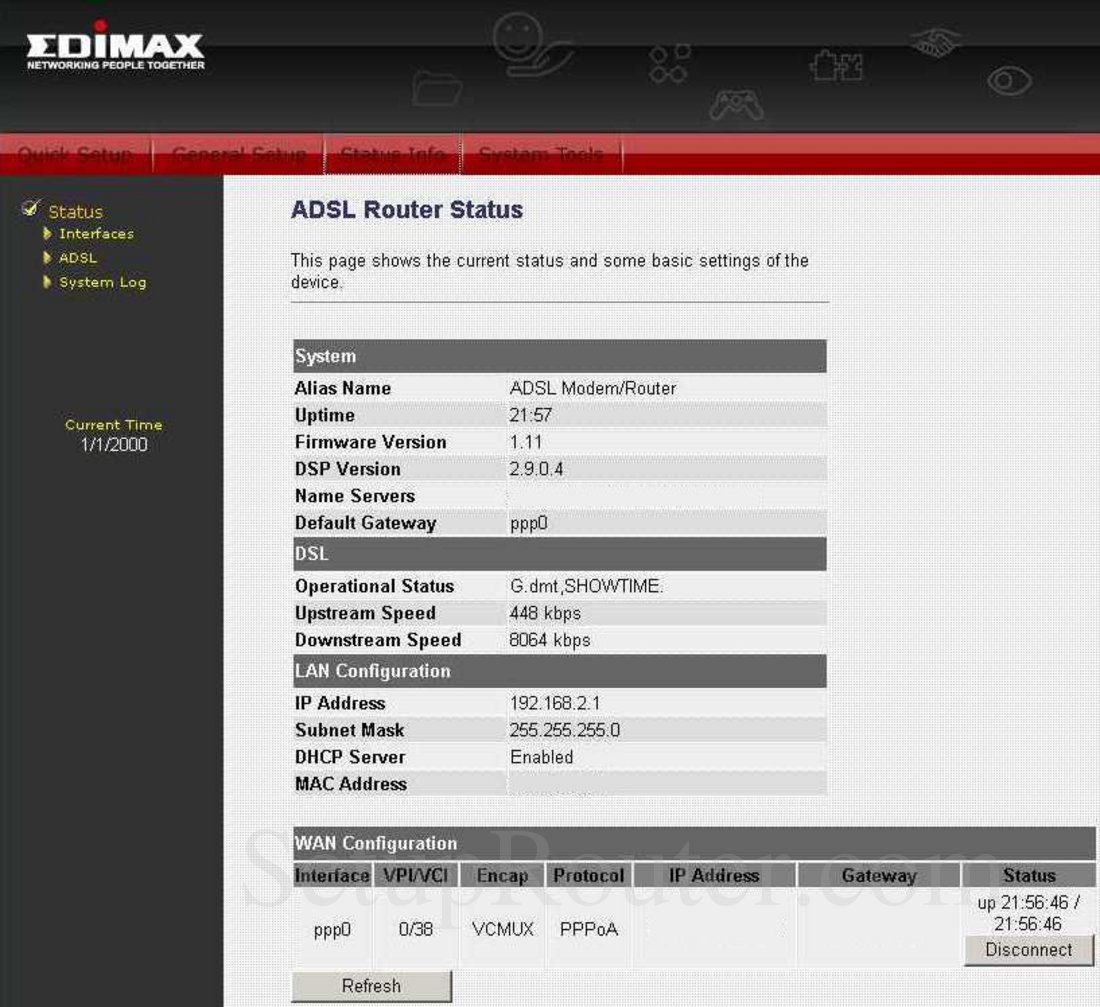
Task: Switch to the Status Info tab
Action: pyautogui.click(x=392, y=154)
